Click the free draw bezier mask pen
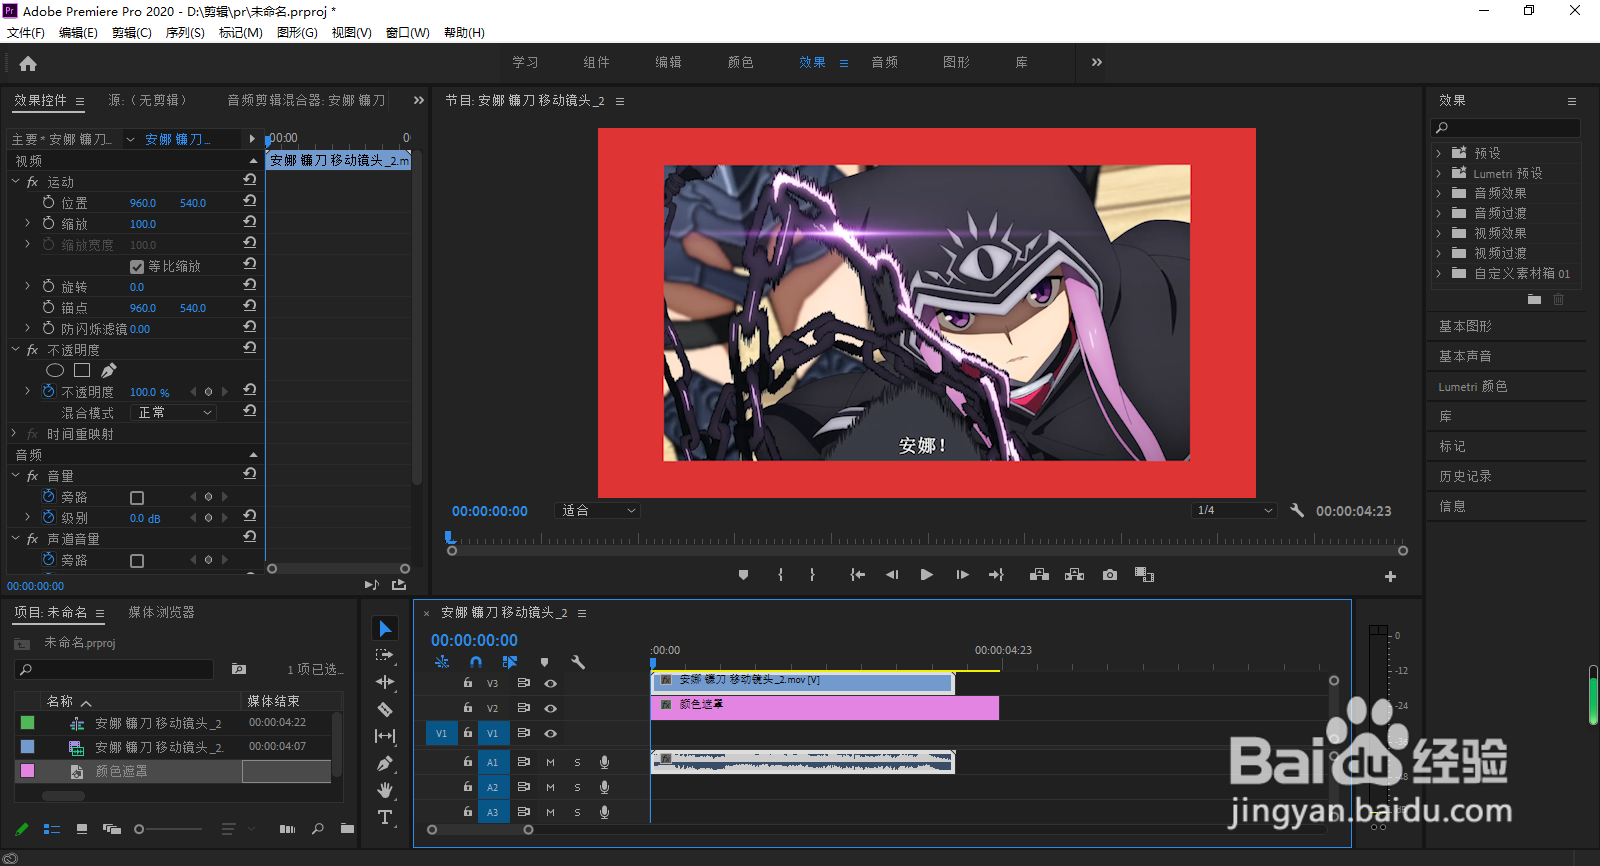This screenshot has height=866, width=1600. (x=109, y=370)
